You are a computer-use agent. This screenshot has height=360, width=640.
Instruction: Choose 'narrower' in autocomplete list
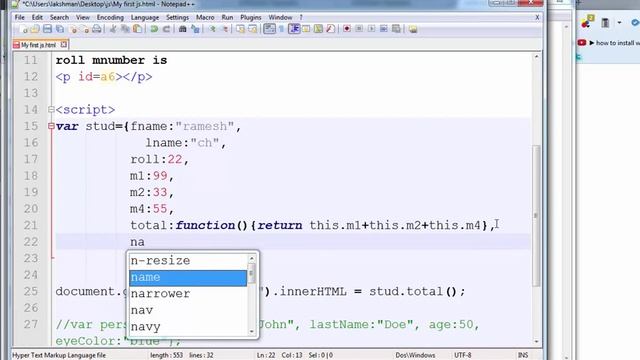tap(188, 294)
